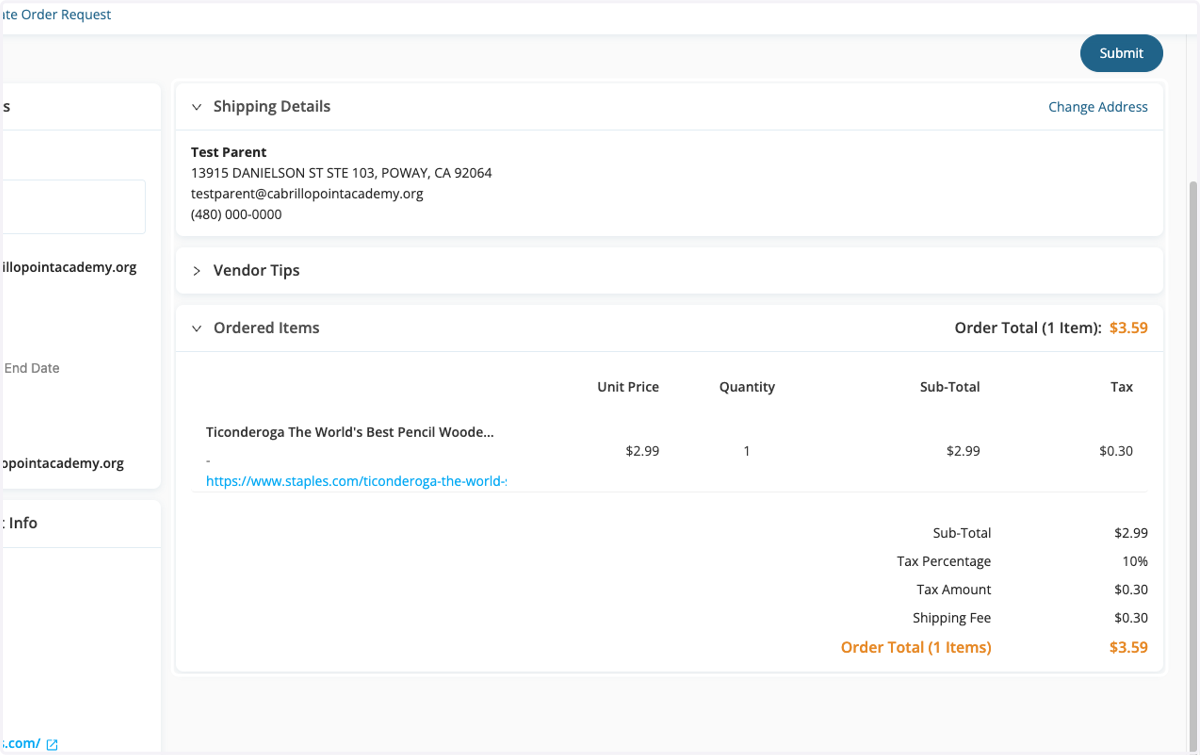Screen dimensions: 1200x755
Task: Submit the order request
Action: (1121, 53)
